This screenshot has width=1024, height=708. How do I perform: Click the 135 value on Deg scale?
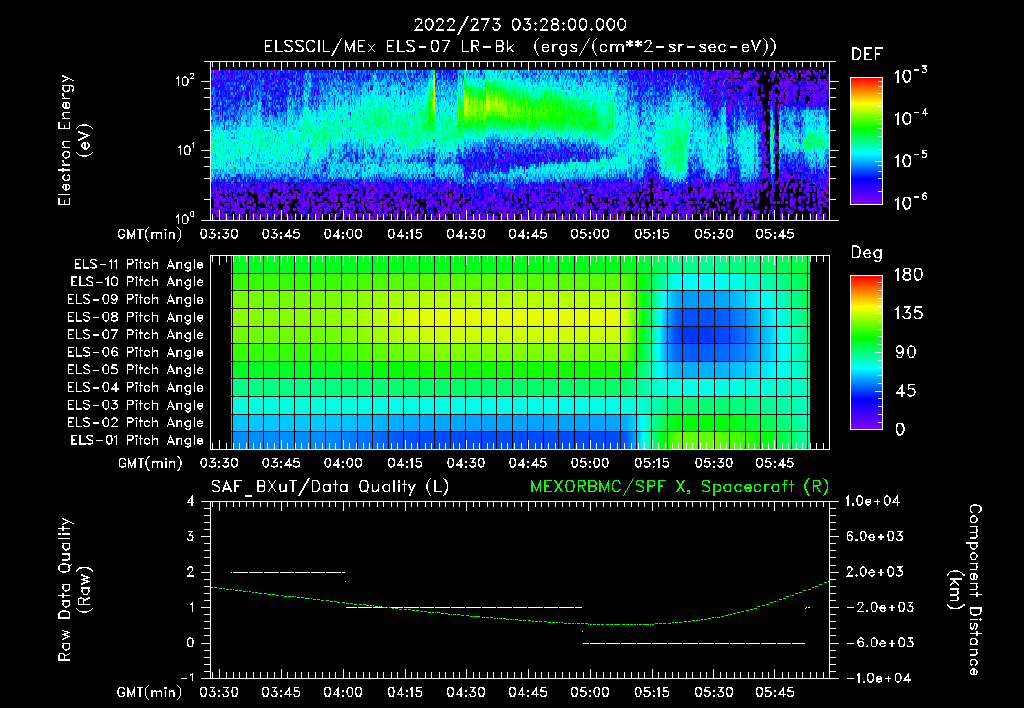click(x=909, y=314)
